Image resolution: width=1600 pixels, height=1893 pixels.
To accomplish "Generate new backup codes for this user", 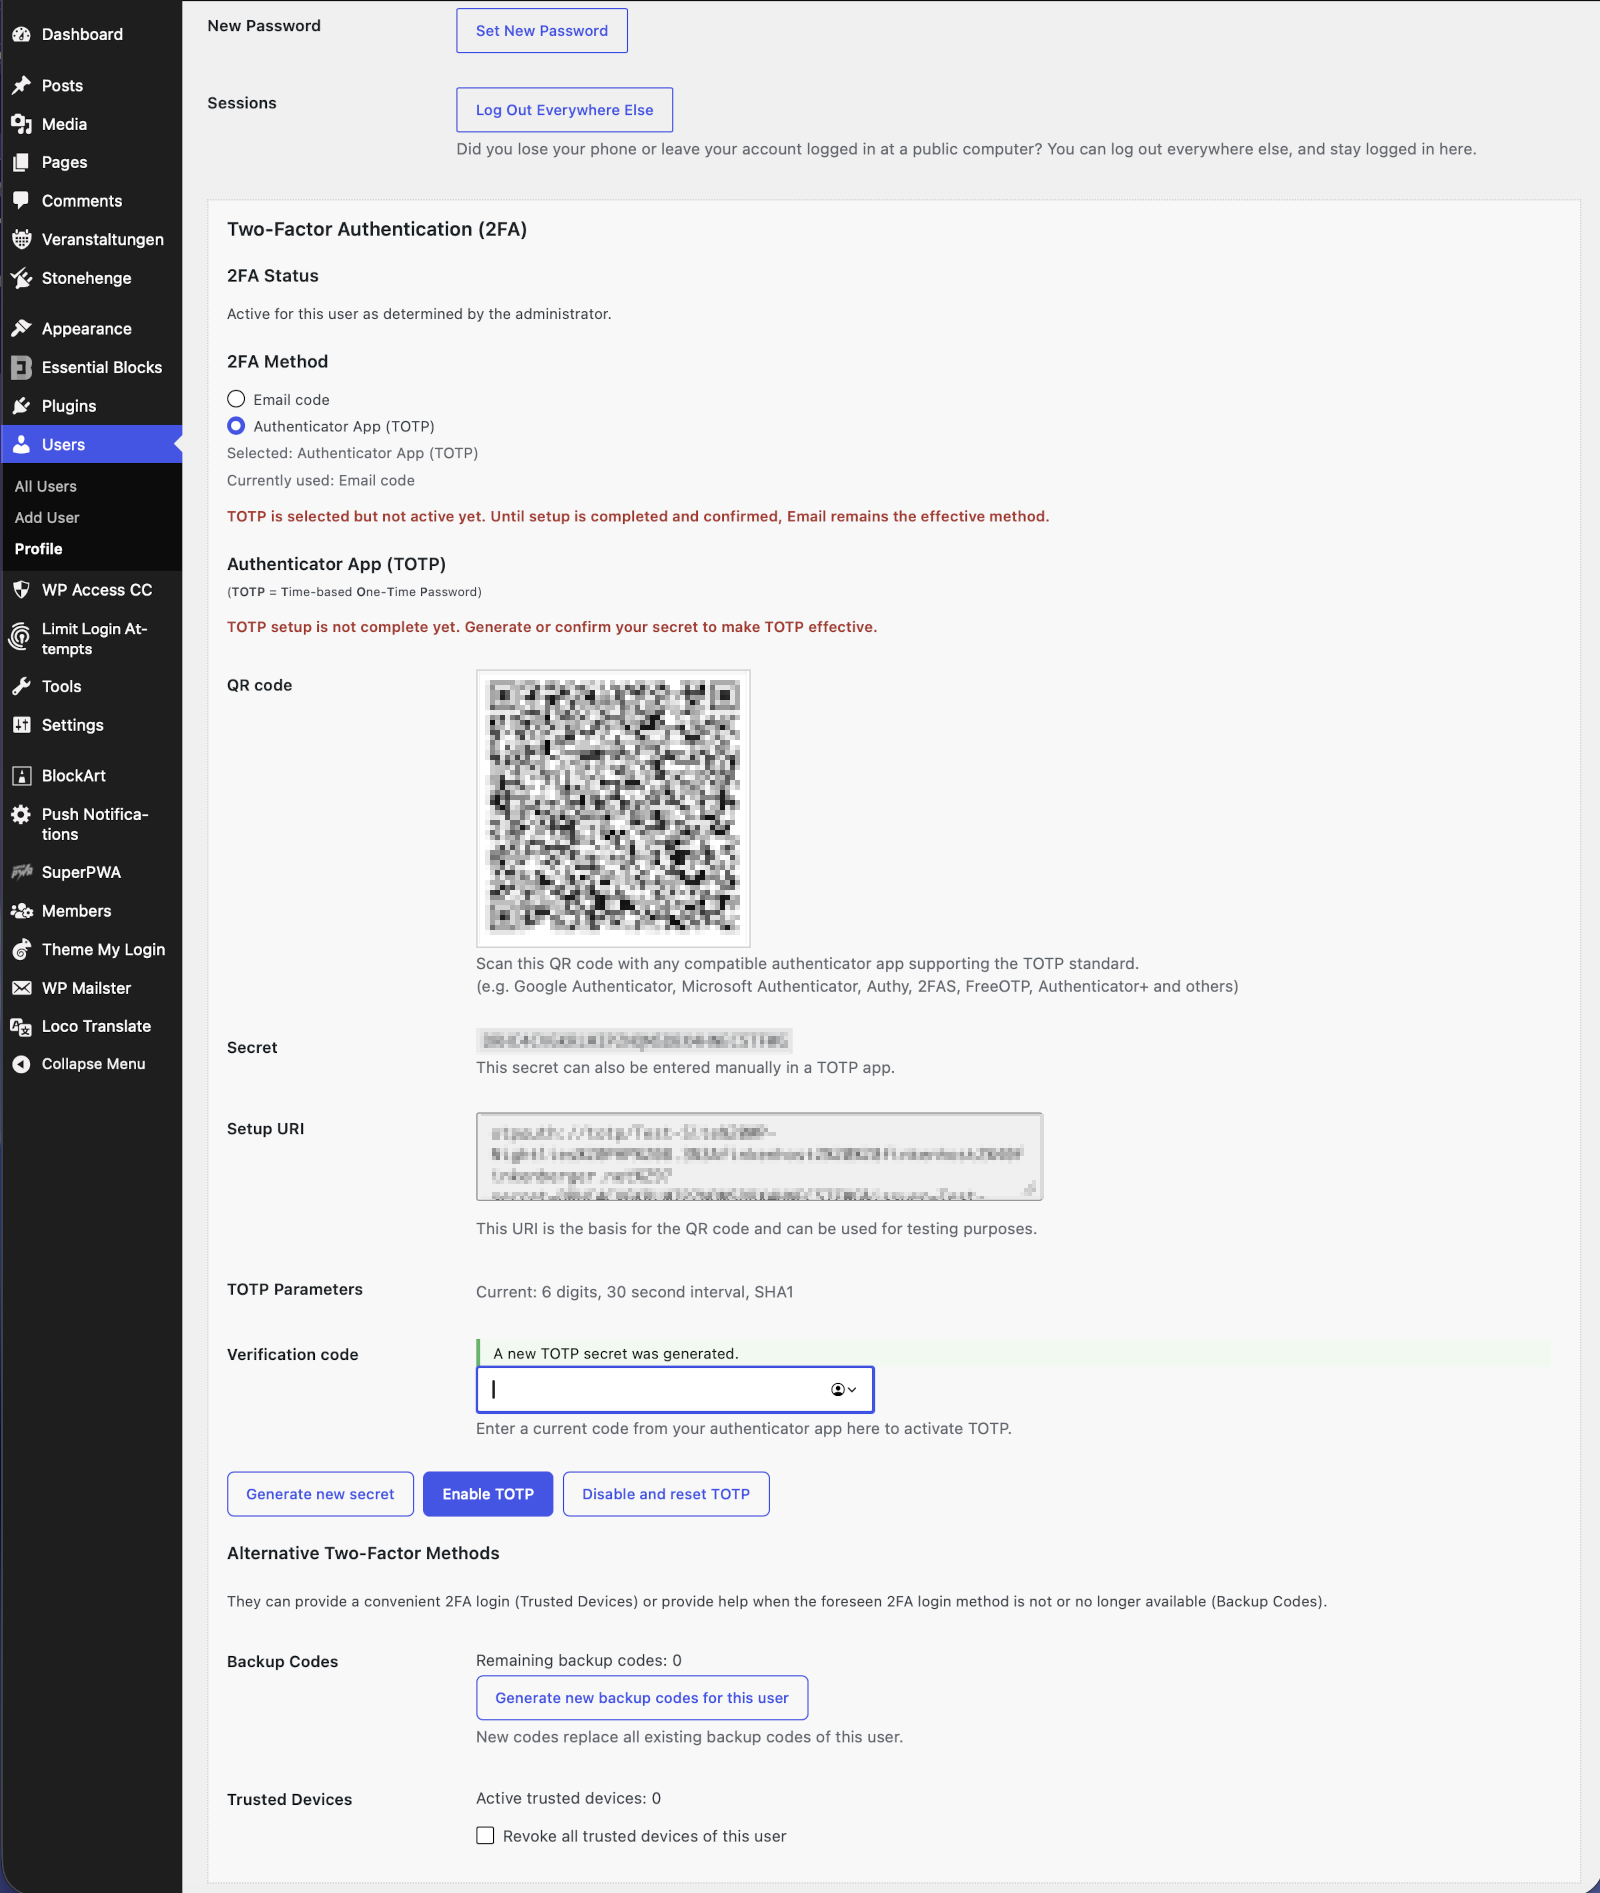I will [x=641, y=1697].
